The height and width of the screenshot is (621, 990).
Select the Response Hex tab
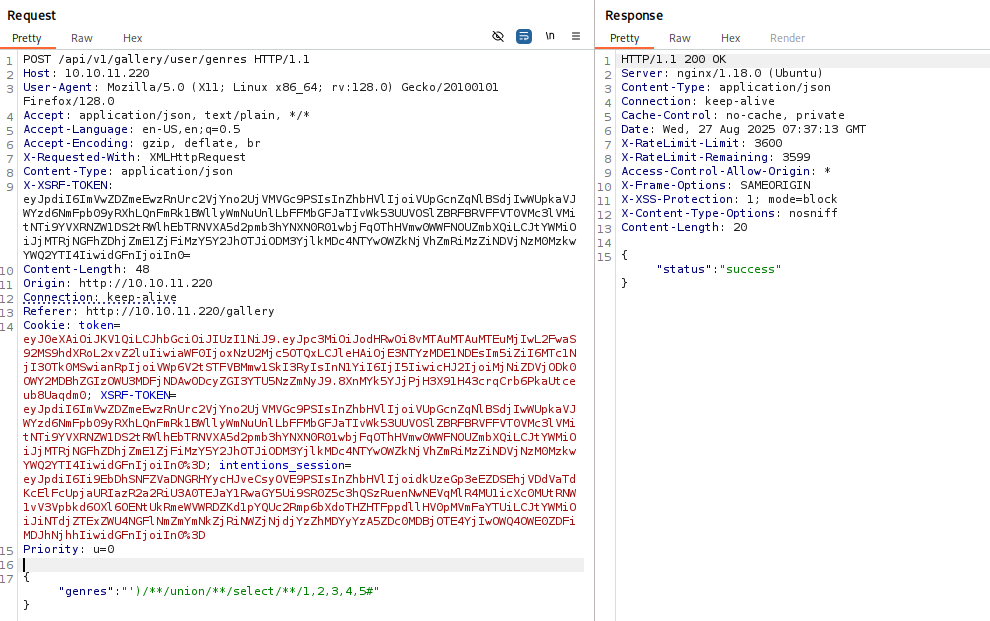point(731,38)
